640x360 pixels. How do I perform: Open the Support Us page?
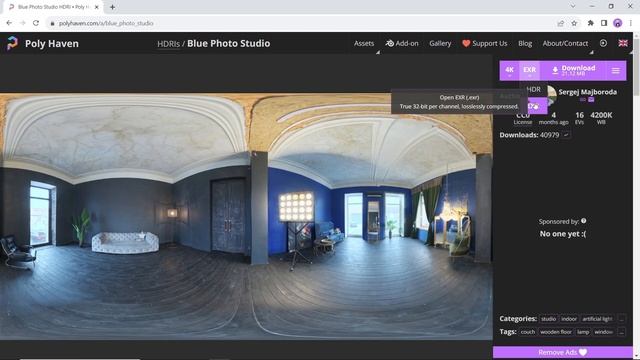click(484, 43)
